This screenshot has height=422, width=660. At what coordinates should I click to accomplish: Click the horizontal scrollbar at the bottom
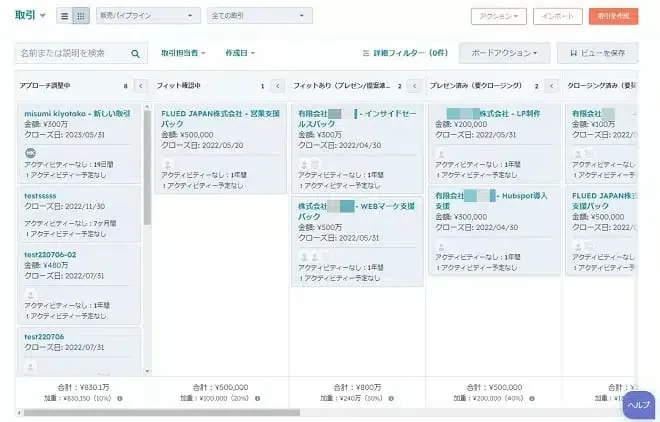(x=150, y=412)
